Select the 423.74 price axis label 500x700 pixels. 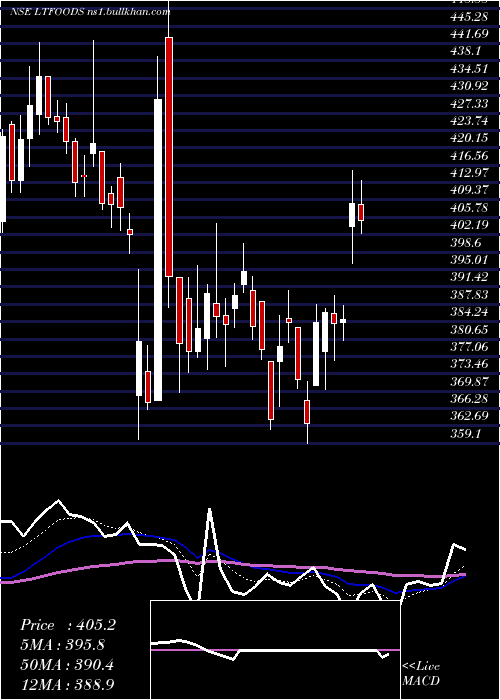(x=469, y=121)
